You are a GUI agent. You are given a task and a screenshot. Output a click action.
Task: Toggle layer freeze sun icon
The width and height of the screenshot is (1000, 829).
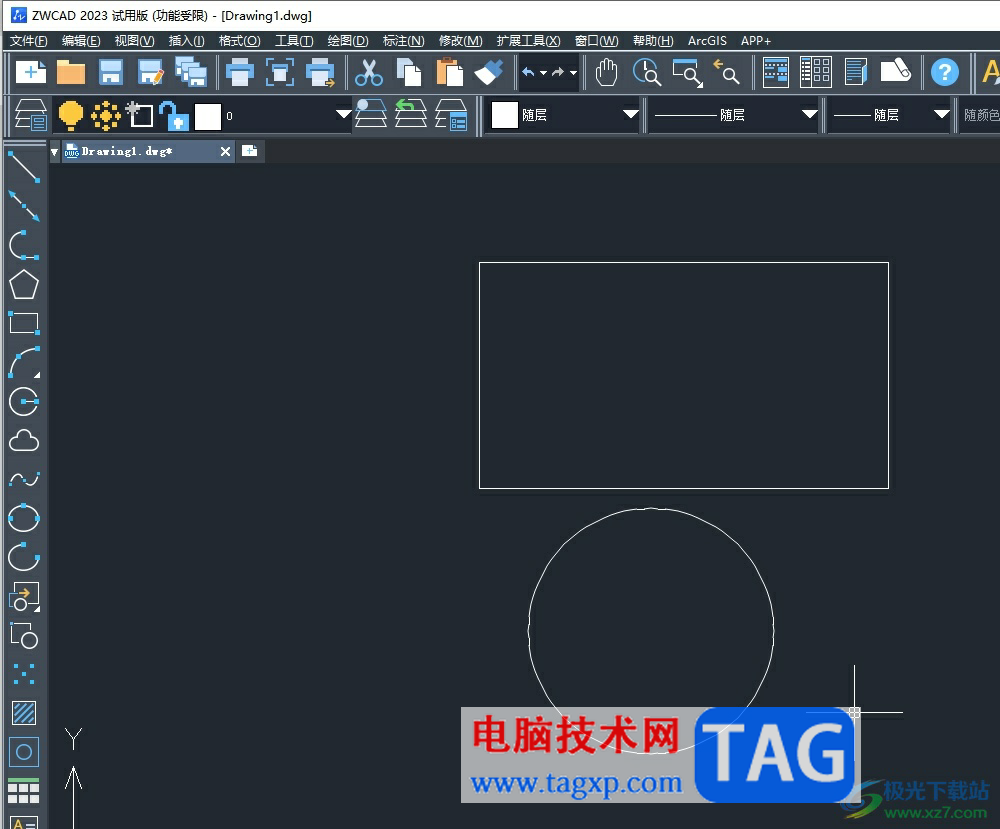(105, 115)
